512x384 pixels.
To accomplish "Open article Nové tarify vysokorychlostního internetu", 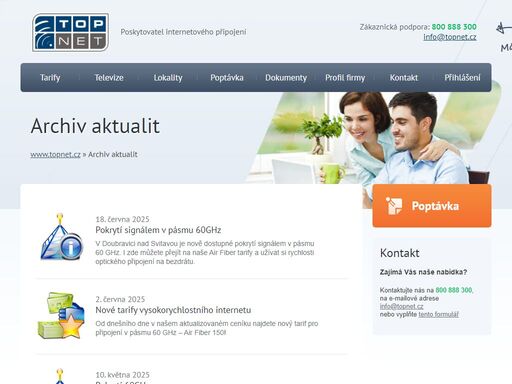I will pyautogui.click(x=173, y=310).
